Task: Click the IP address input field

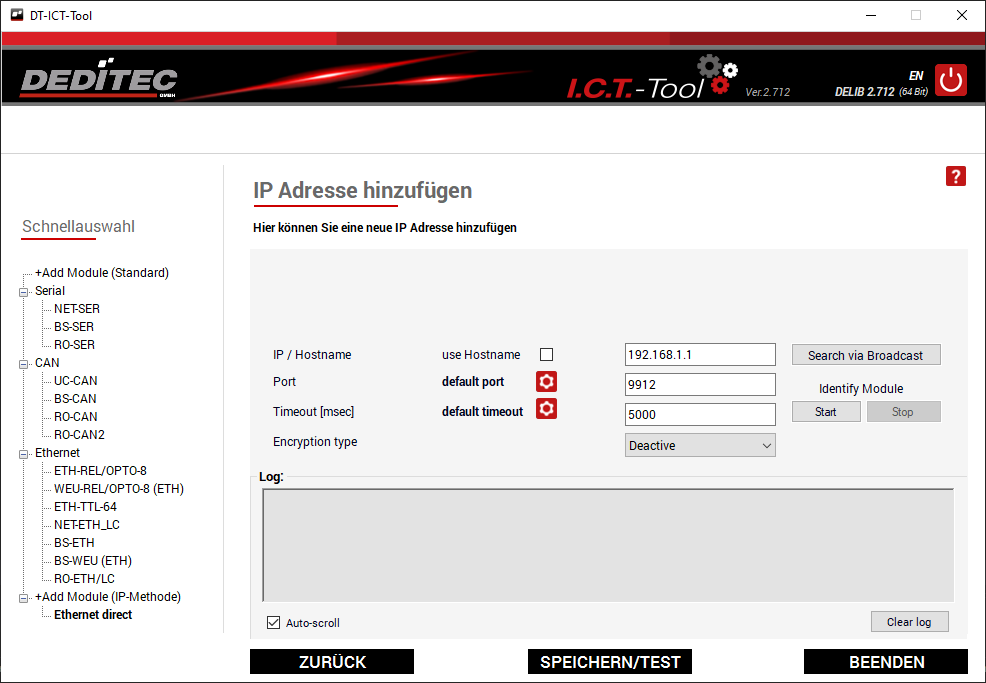Action: 700,355
